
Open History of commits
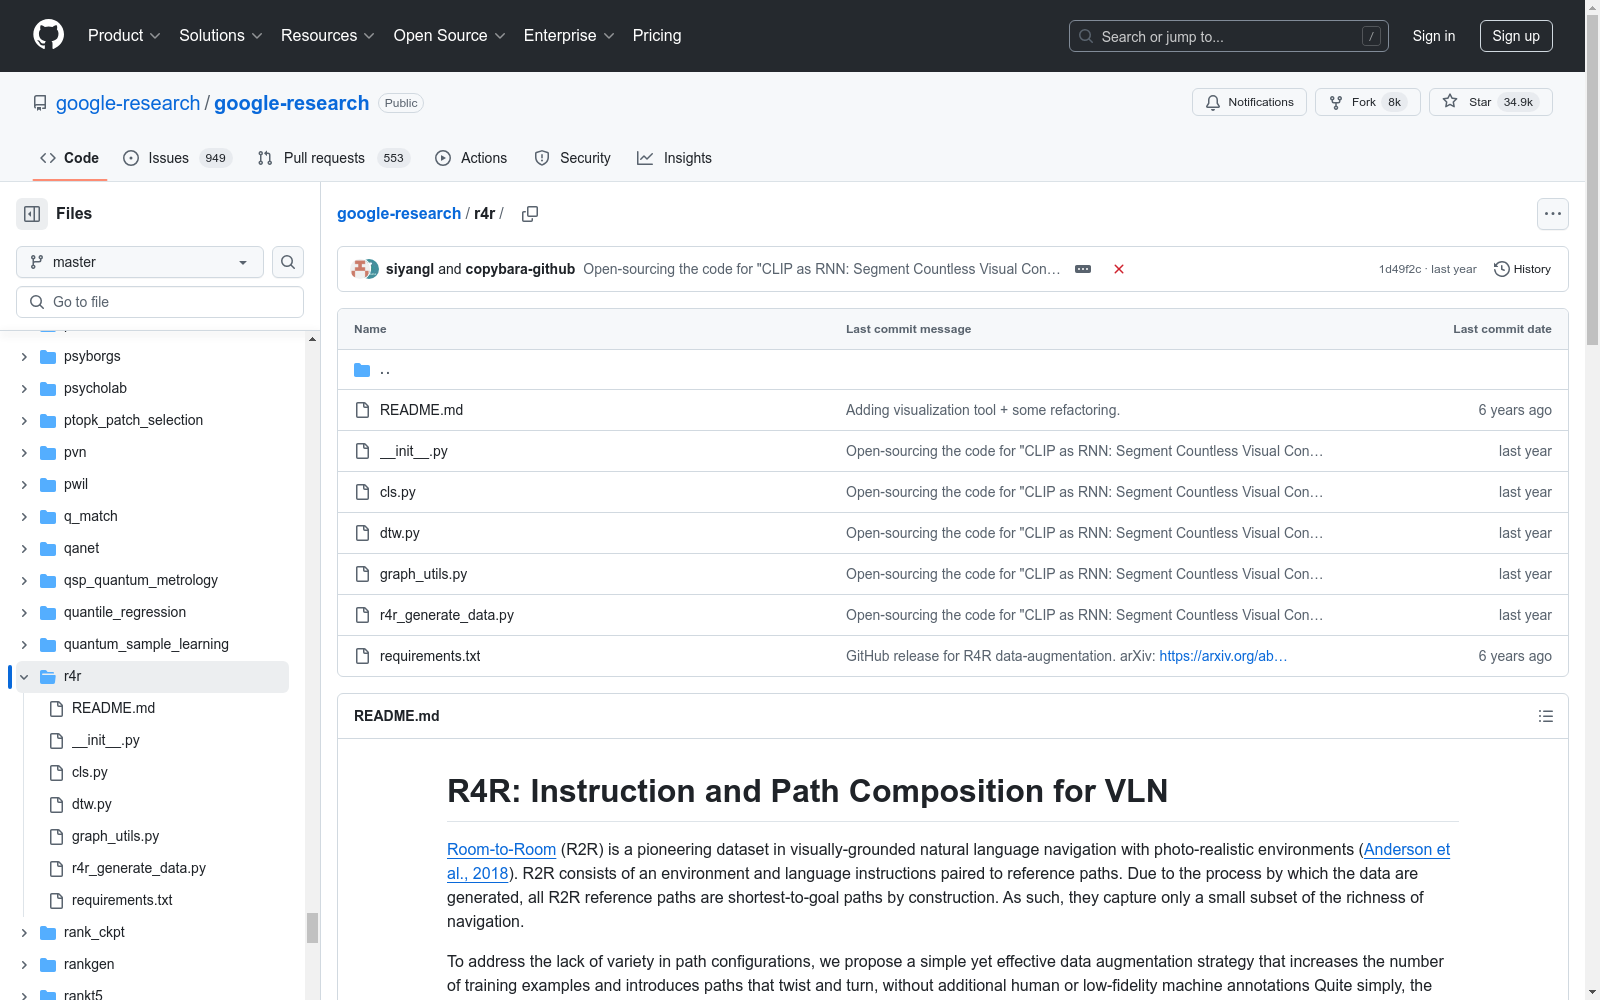(1522, 269)
